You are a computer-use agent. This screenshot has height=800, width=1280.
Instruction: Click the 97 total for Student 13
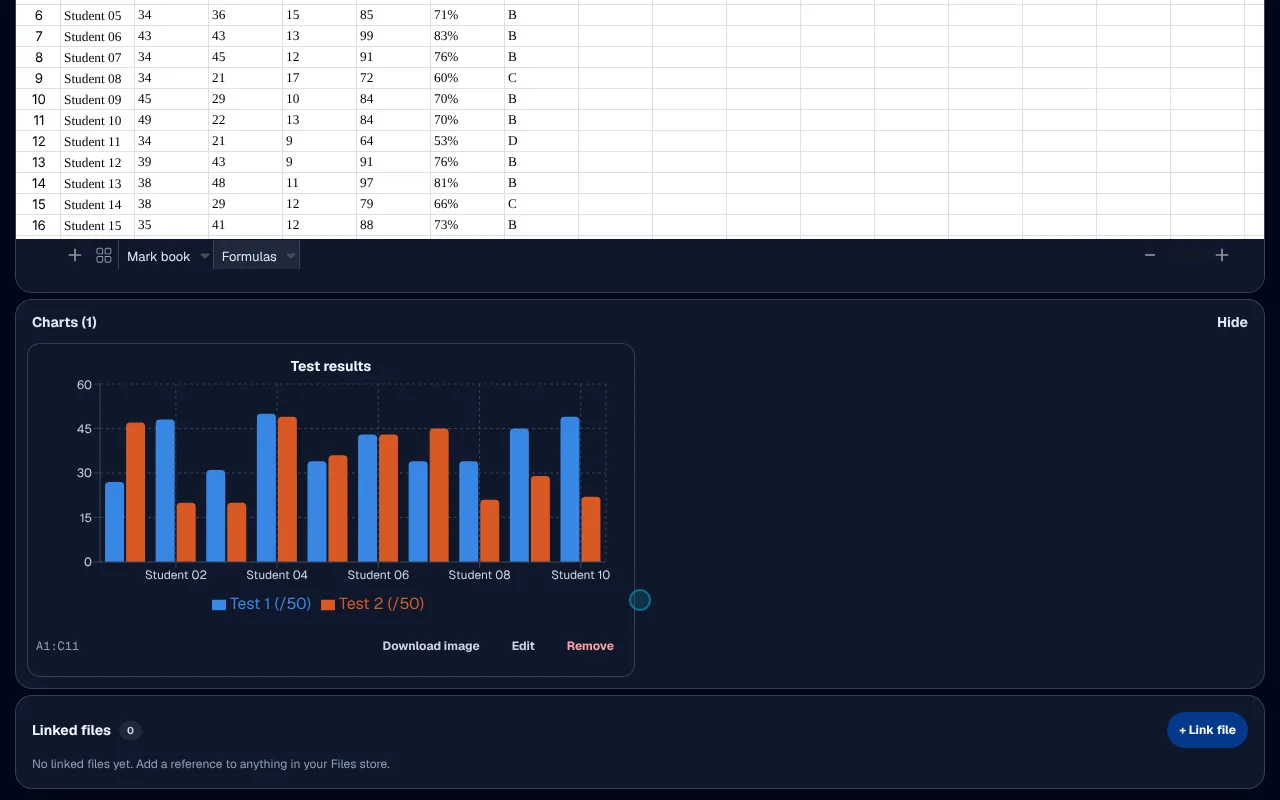393,183
